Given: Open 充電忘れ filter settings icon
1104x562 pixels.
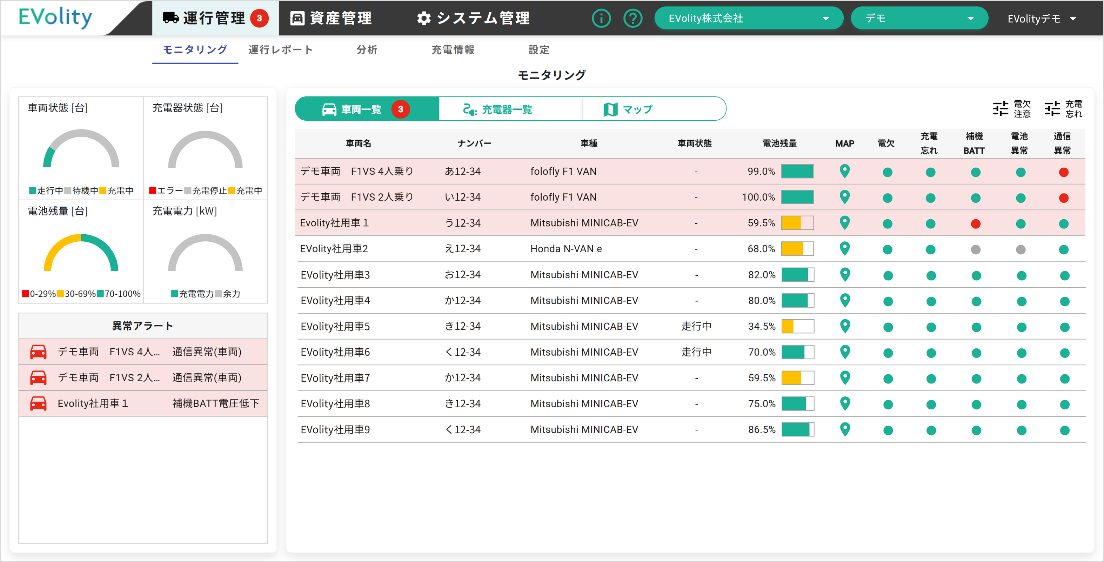Looking at the screenshot, I should pyautogui.click(x=1052, y=108).
